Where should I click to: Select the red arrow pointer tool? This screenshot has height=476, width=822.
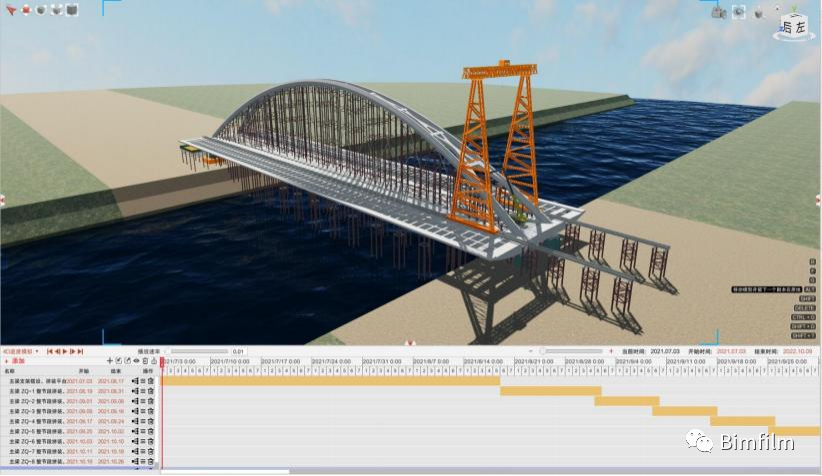tap(10, 10)
